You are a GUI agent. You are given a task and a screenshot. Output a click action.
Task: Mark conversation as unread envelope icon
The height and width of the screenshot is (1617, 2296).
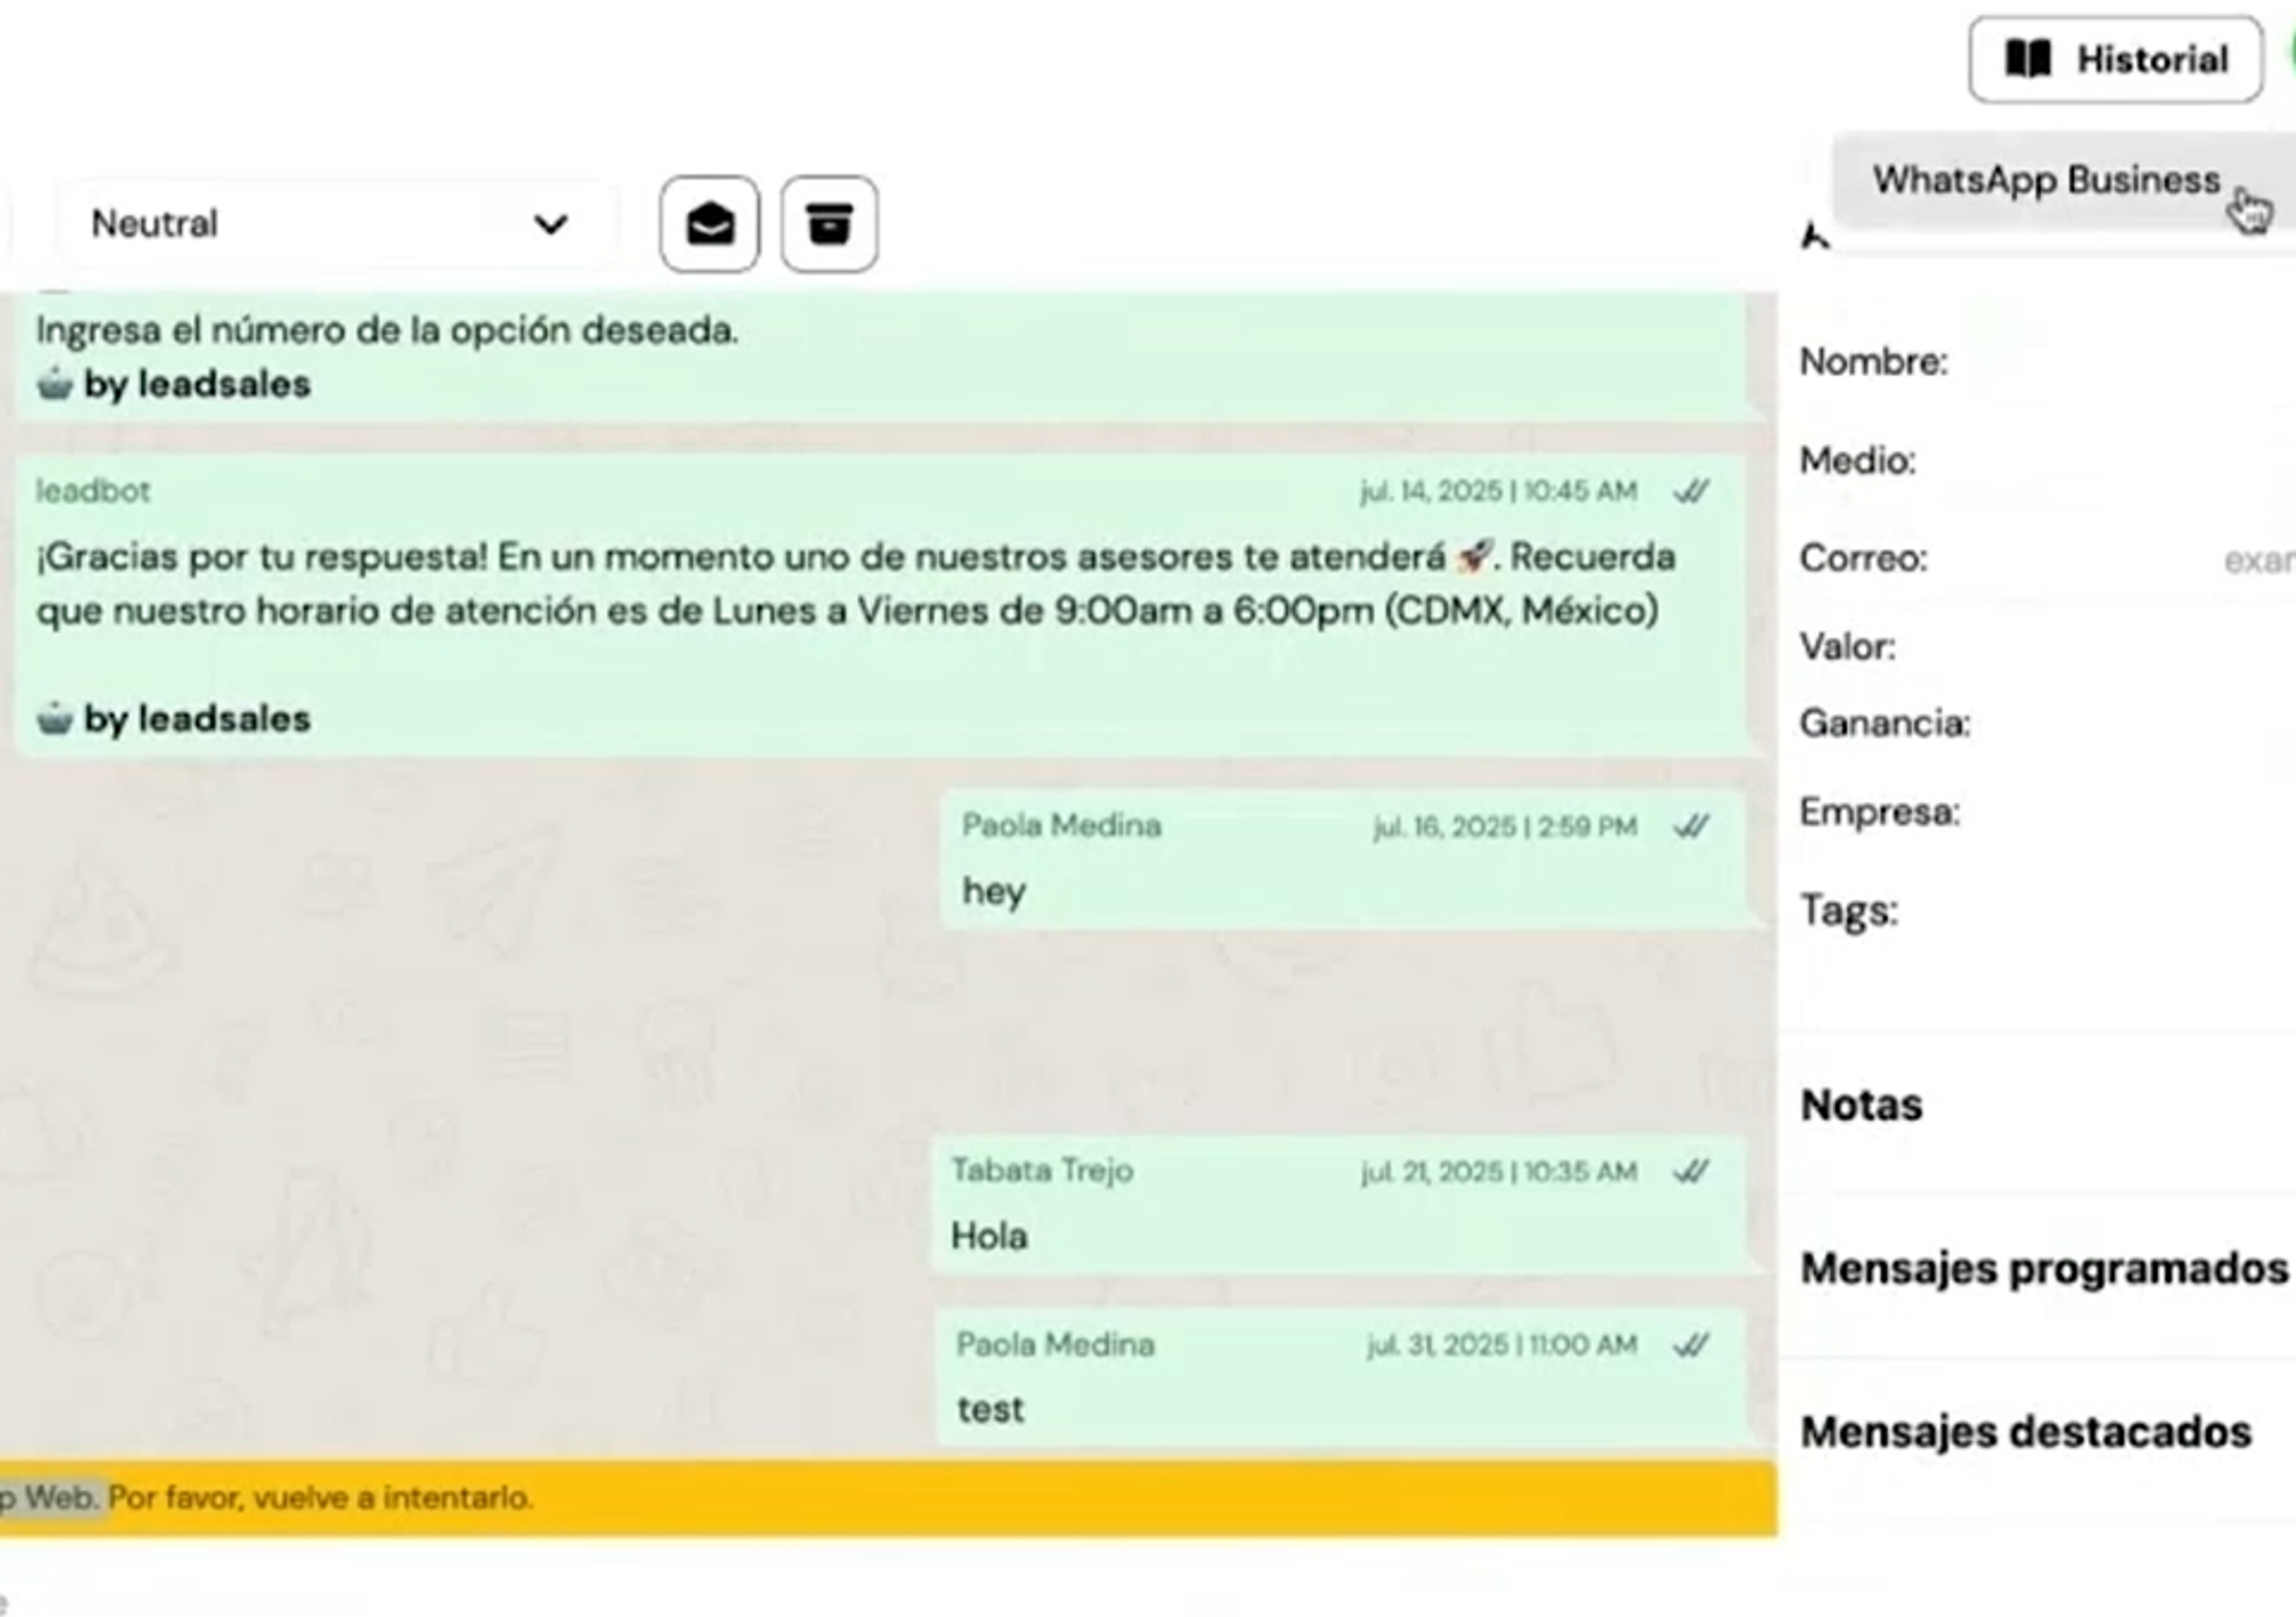pyautogui.click(x=709, y=224)
